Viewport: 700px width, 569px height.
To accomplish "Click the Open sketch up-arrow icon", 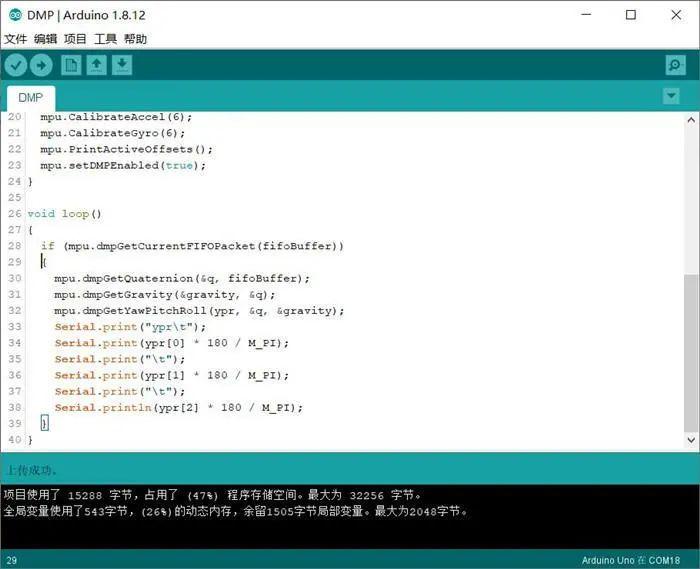I will coord(96,65).
